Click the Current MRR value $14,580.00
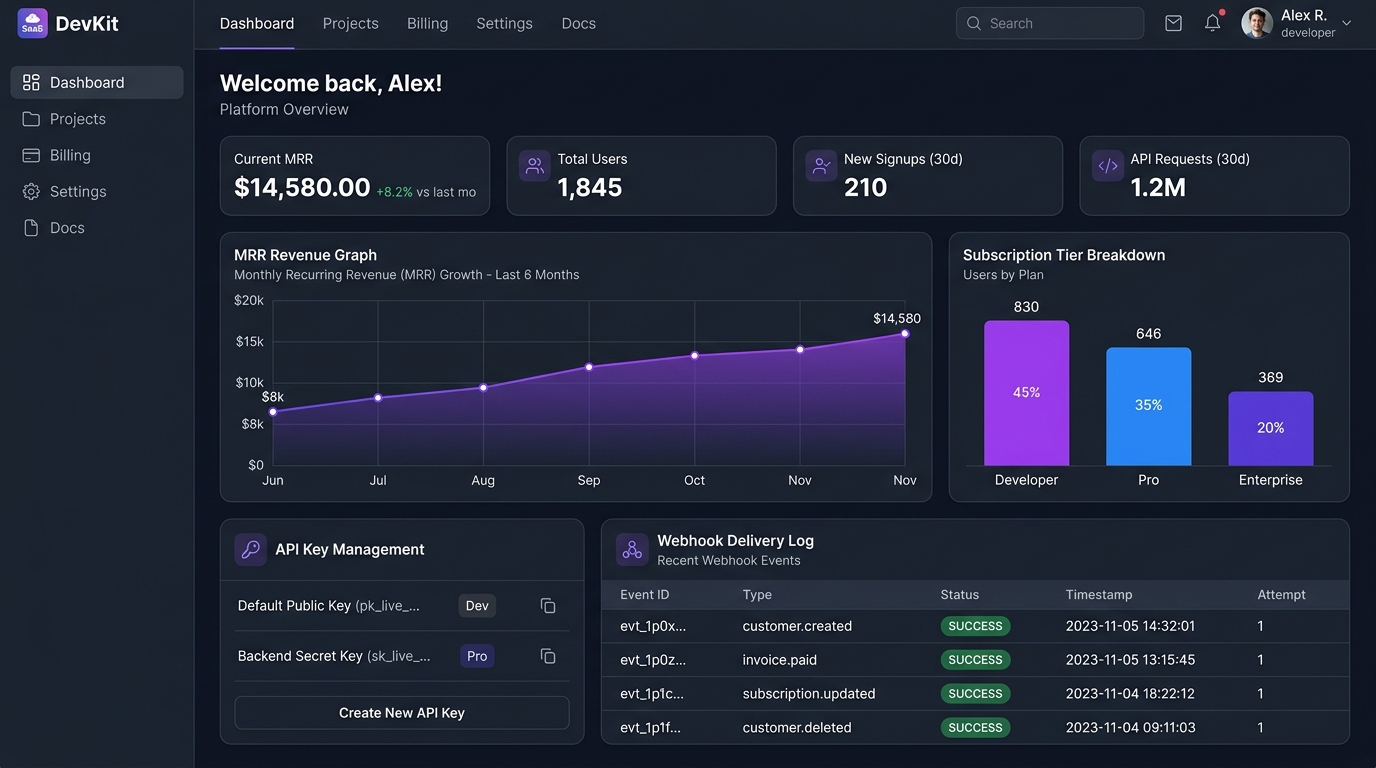1376x768 pixels. point(302,187)
